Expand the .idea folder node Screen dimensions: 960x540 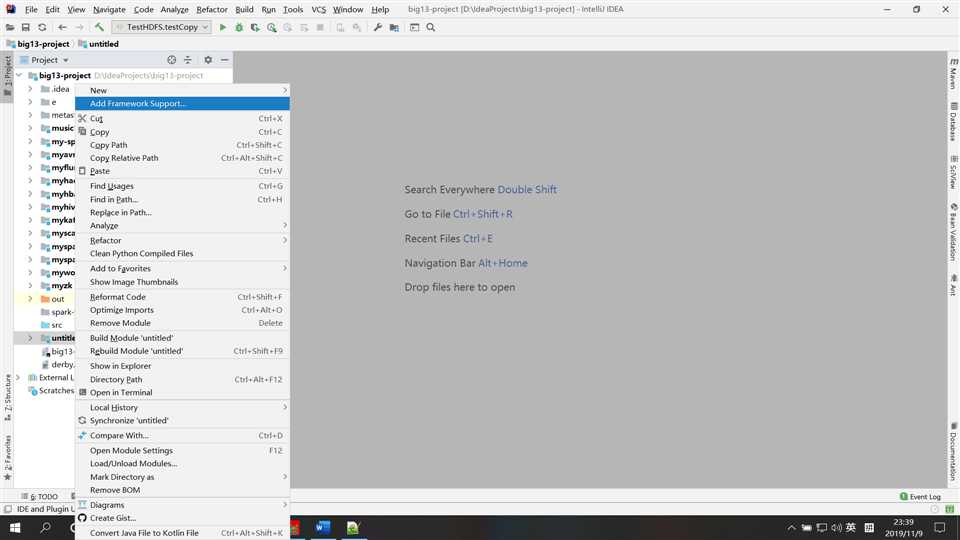(30, 89)
